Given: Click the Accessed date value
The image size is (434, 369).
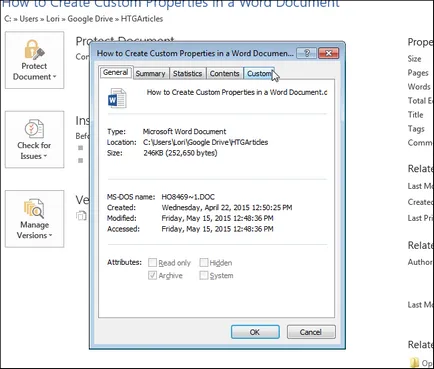Looking at the screenshot, I should pos(217,229).
